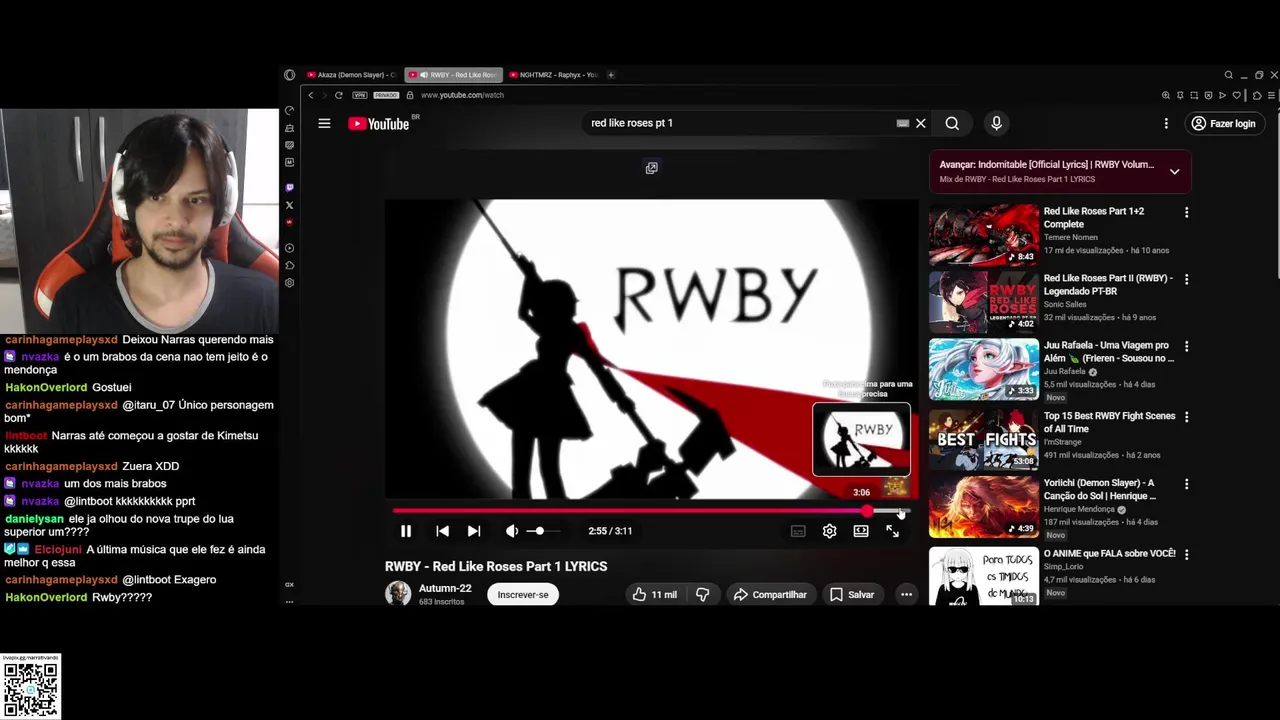Open extensions cube in sidebar

290,265
